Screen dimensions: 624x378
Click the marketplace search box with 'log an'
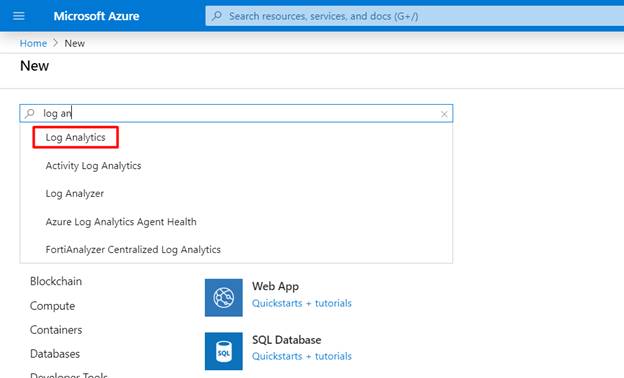(x=236, y=113)
